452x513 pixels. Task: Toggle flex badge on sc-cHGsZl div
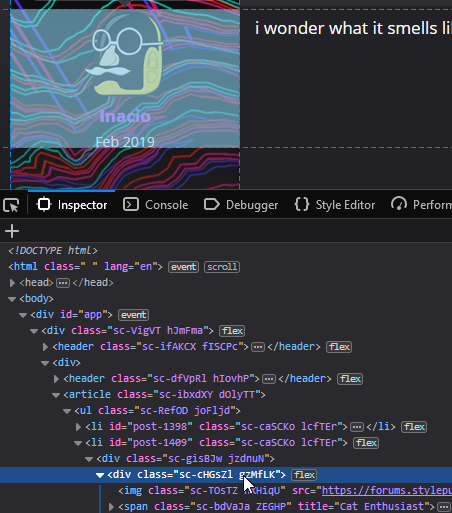(304, 475)
